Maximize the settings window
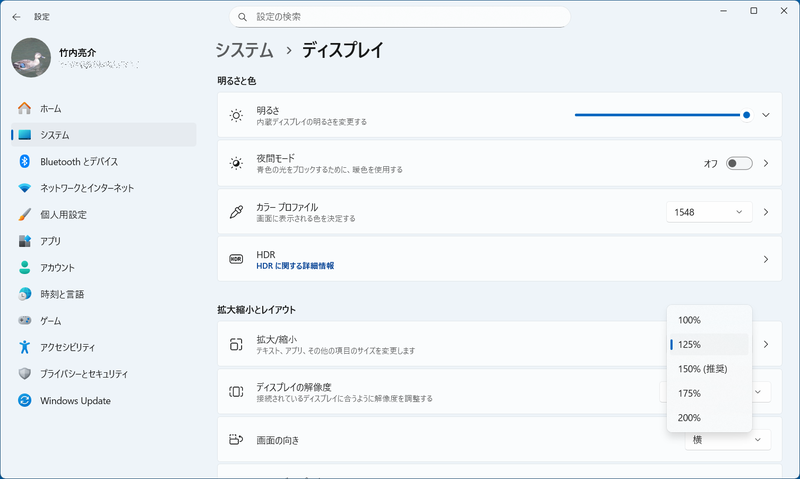Image resolution: width=800 pixels, height=479 pixels. (x=754, y=11)
